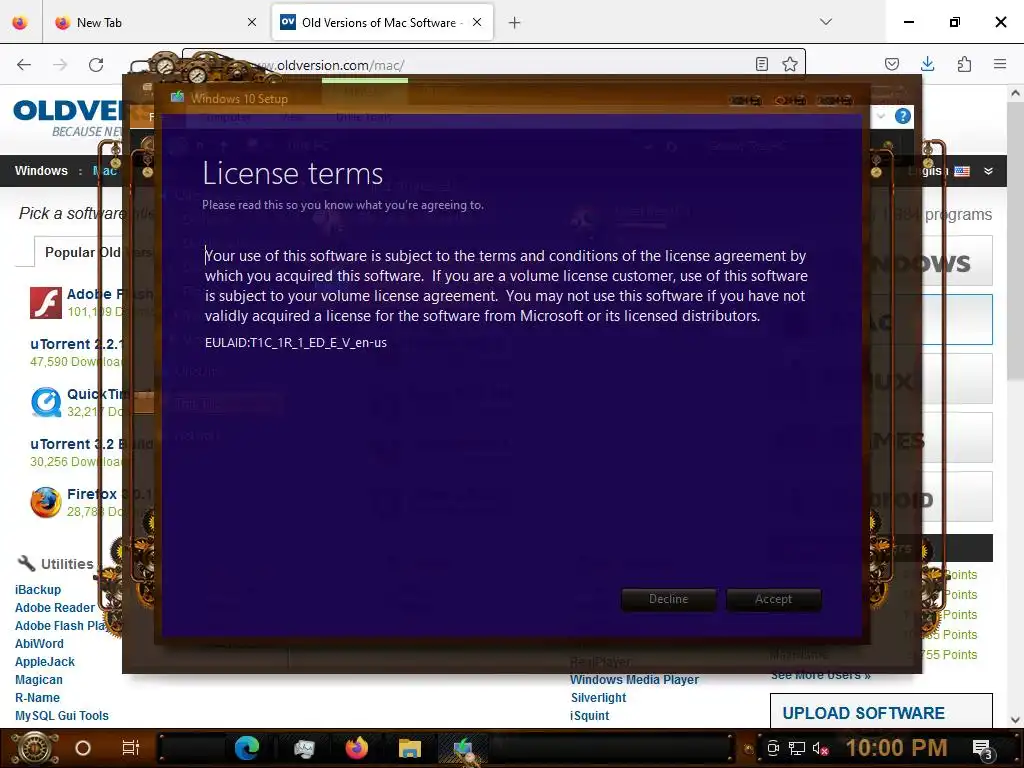Save the page to Pocket
The image size is (1024, 768).
[891, 64]
